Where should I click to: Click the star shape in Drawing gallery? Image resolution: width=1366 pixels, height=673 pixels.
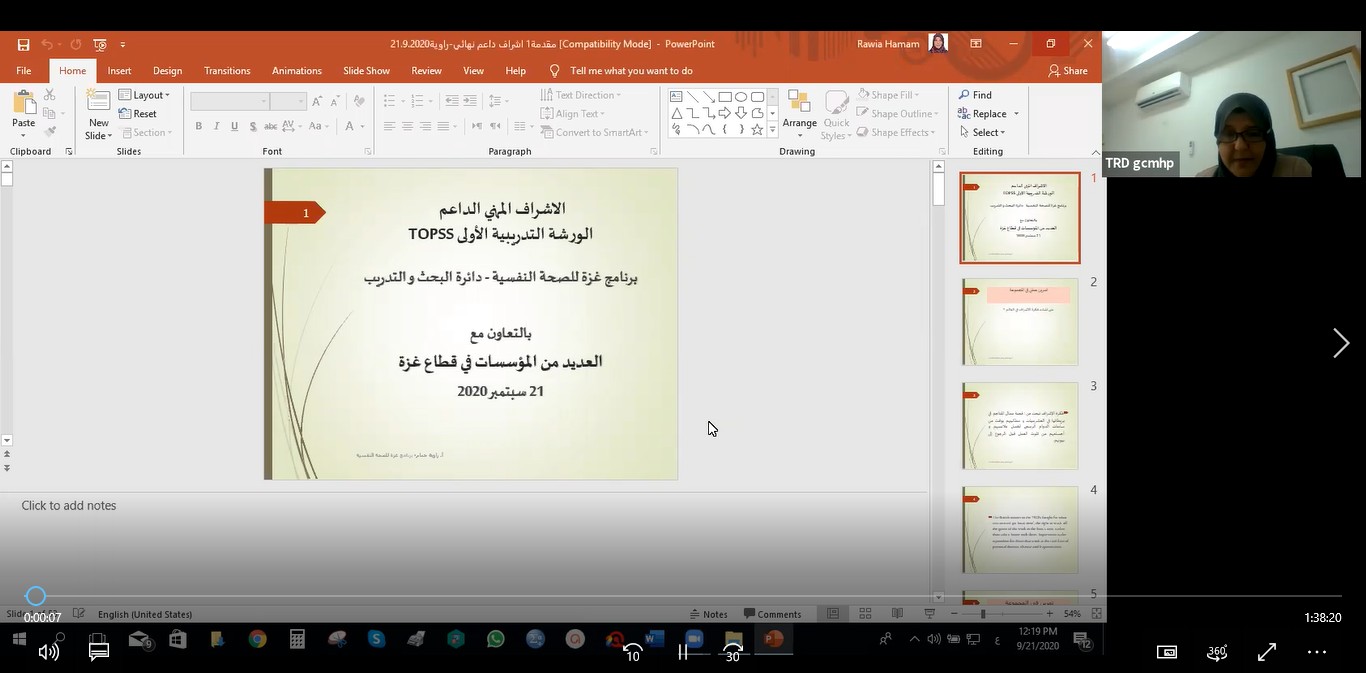tap(757, 130)
